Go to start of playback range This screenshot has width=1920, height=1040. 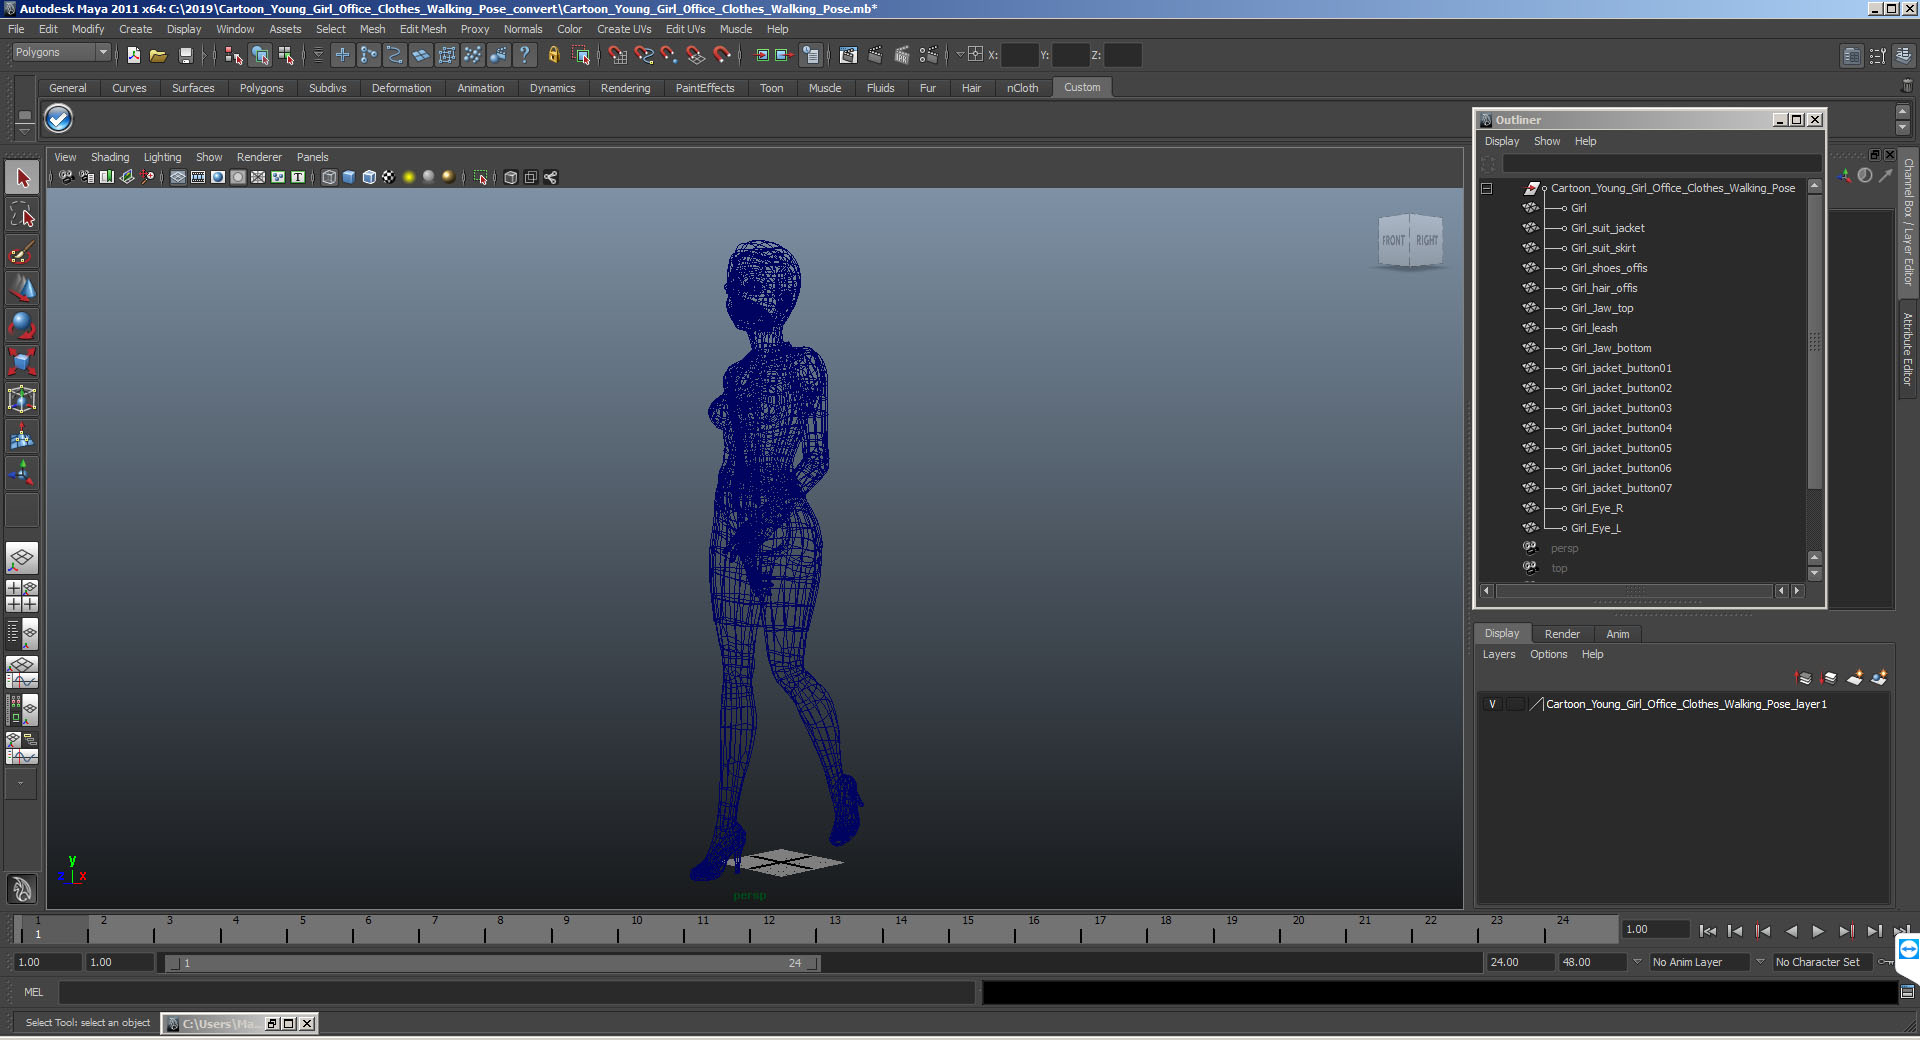[1708, 931]
